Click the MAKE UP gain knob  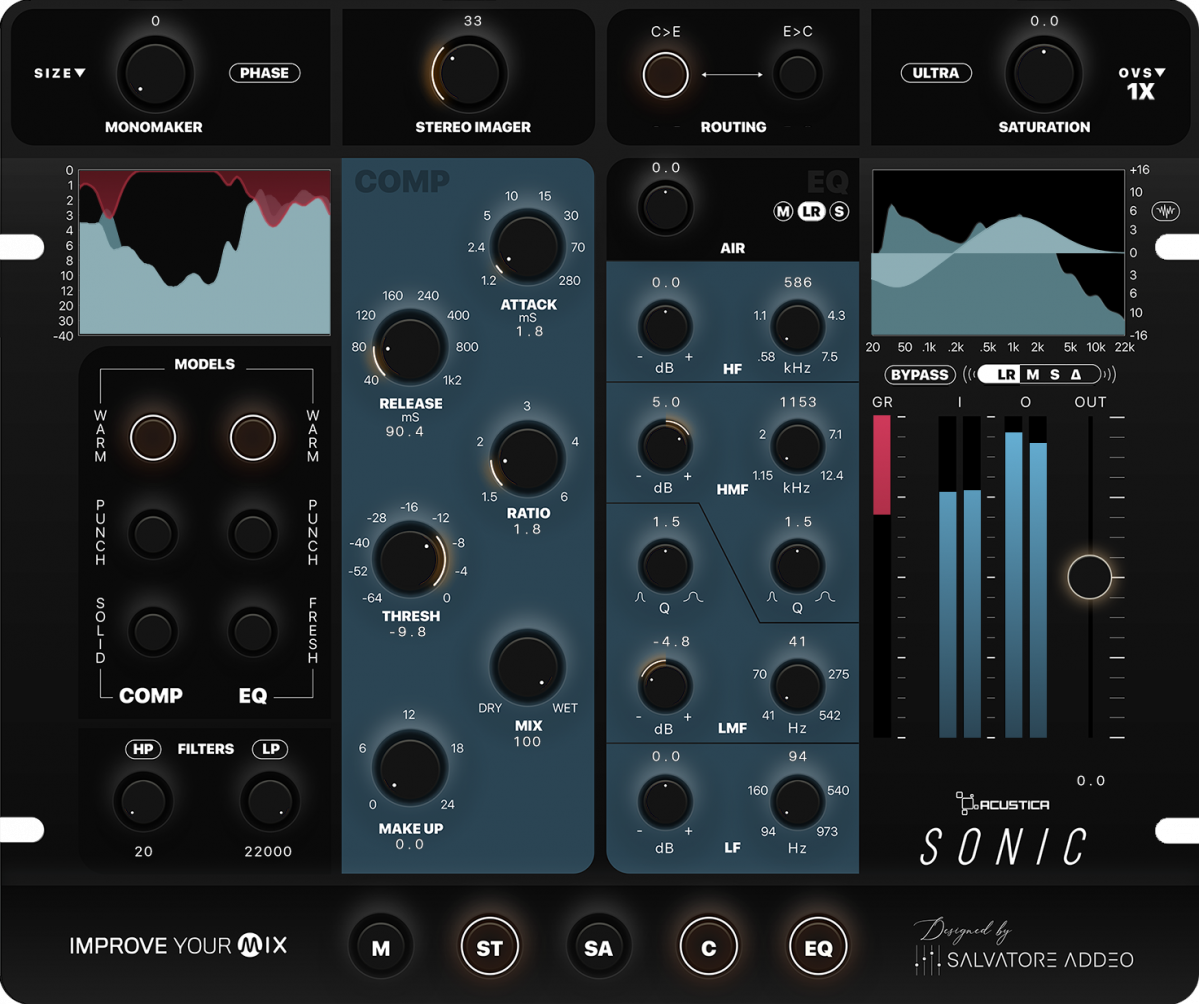point(410,767)
